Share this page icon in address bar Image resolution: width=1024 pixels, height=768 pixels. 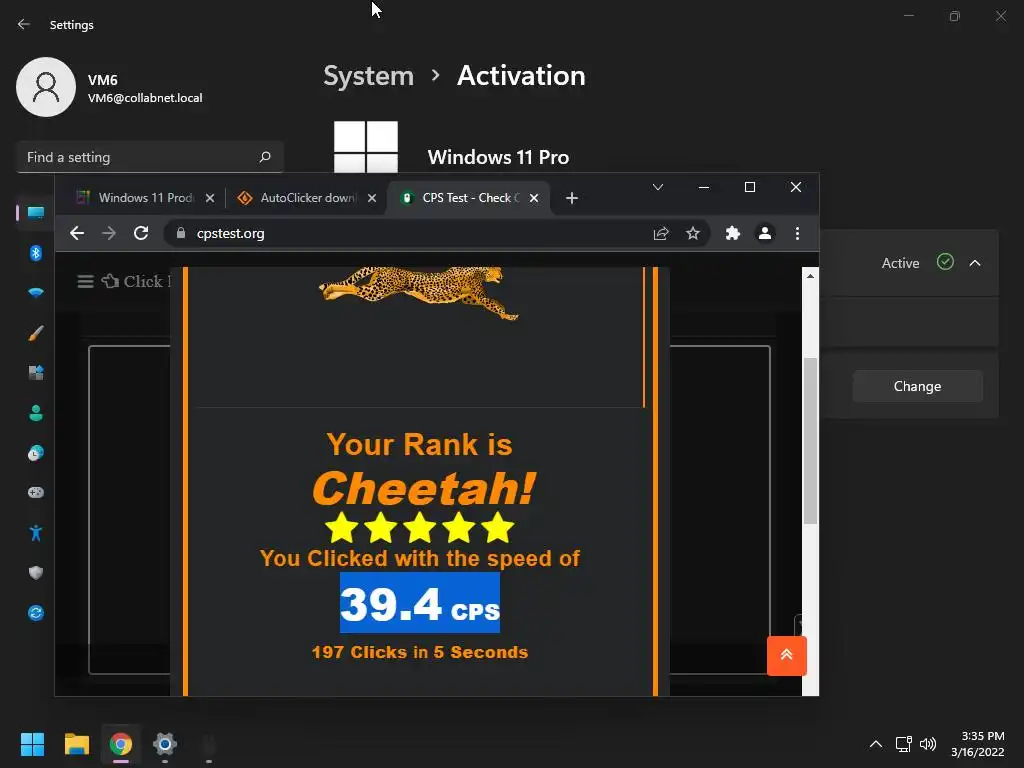pyautogui.click(x=661, y=233)
